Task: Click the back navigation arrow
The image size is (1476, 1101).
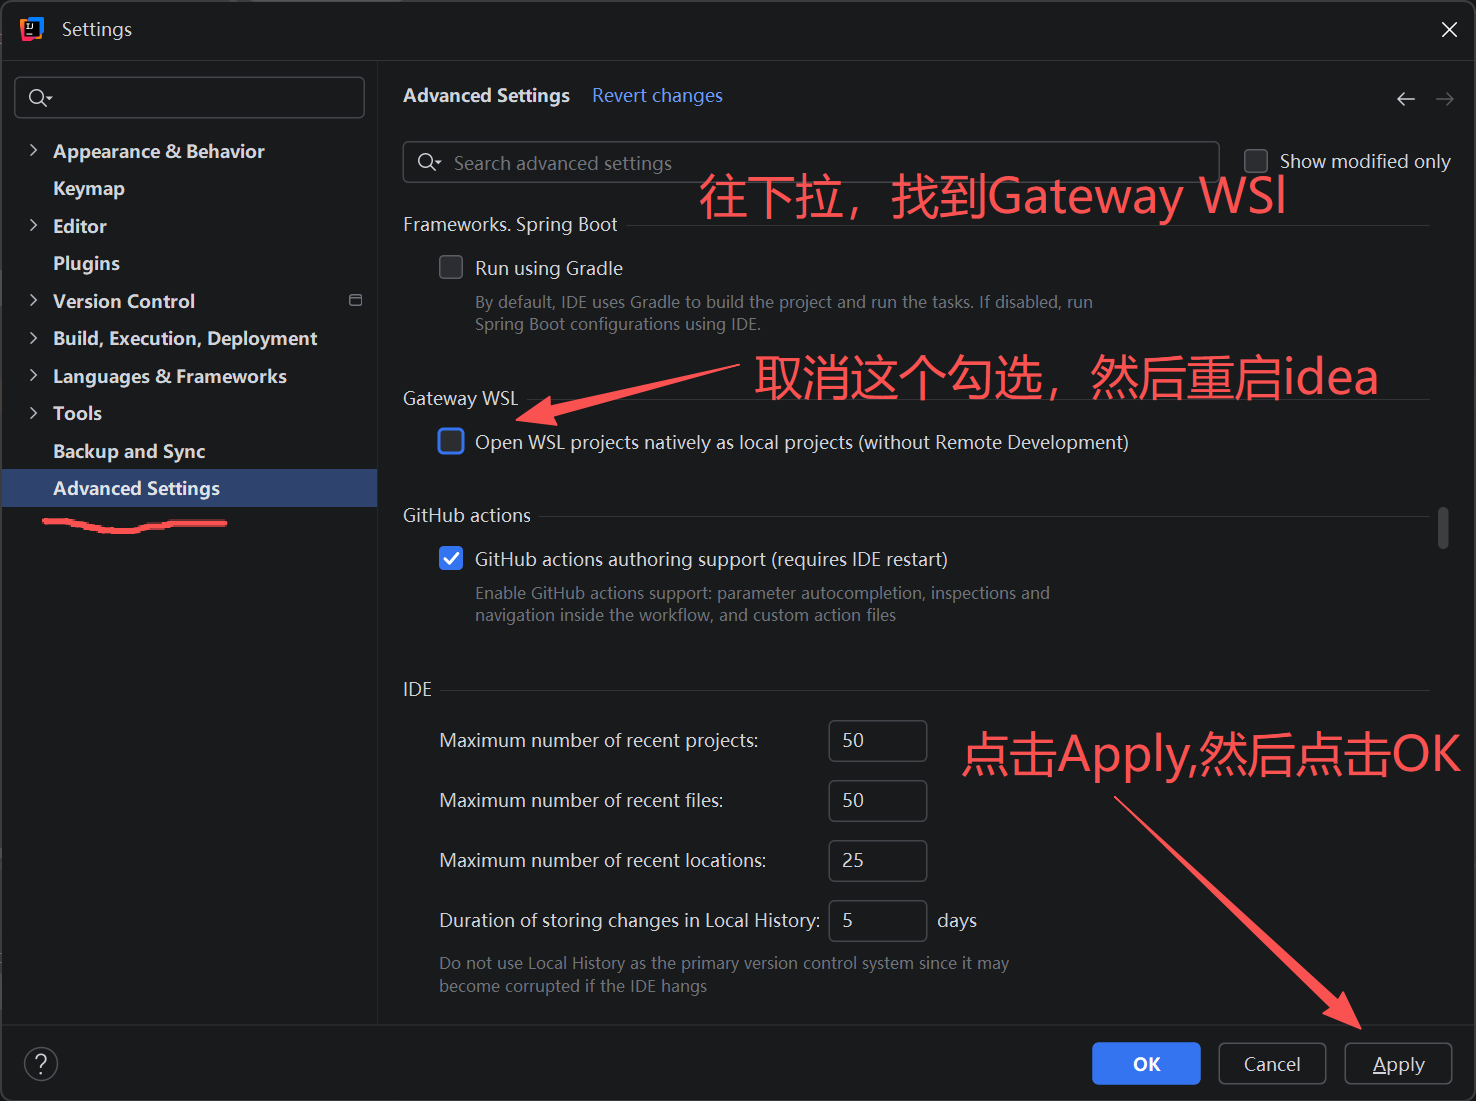Action: (x=1405, y=98)
